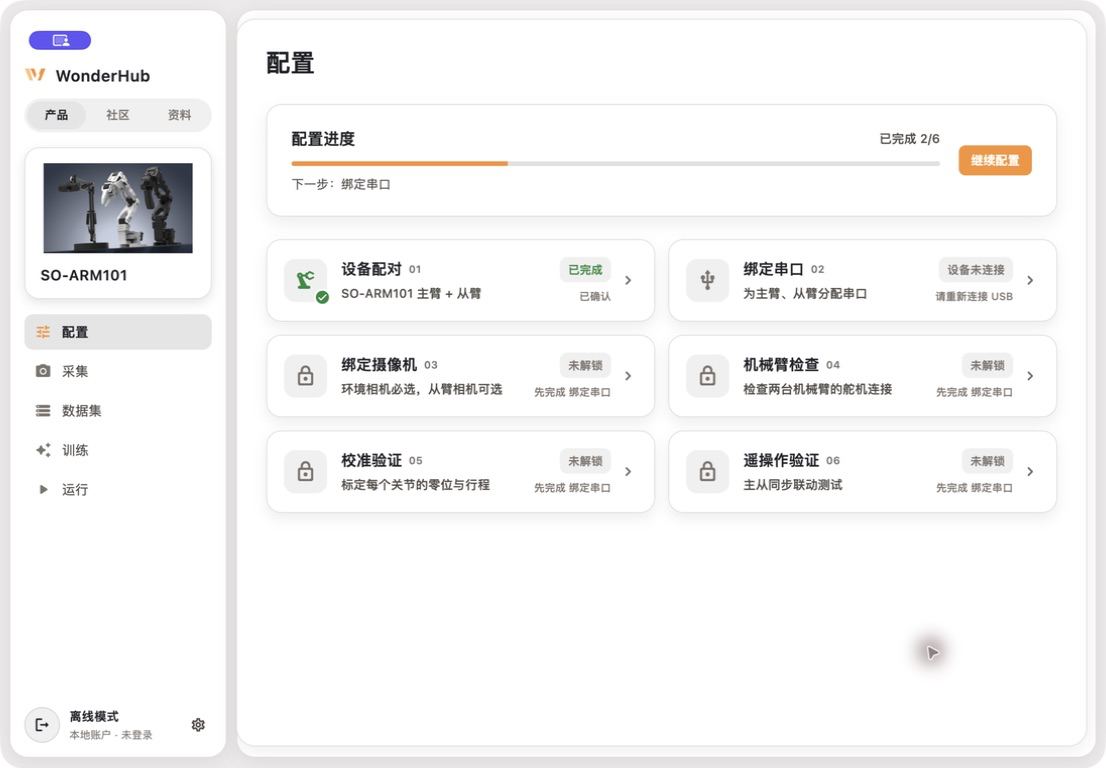
Task: Open the 训练 menu item
Action: (118, 450)
